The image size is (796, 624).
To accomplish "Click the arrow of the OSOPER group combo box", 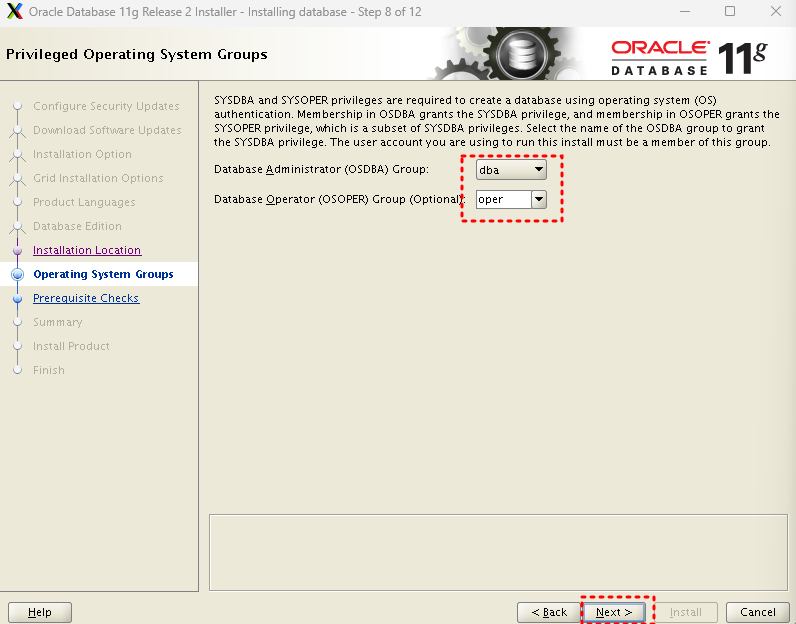I will (539, 199).
